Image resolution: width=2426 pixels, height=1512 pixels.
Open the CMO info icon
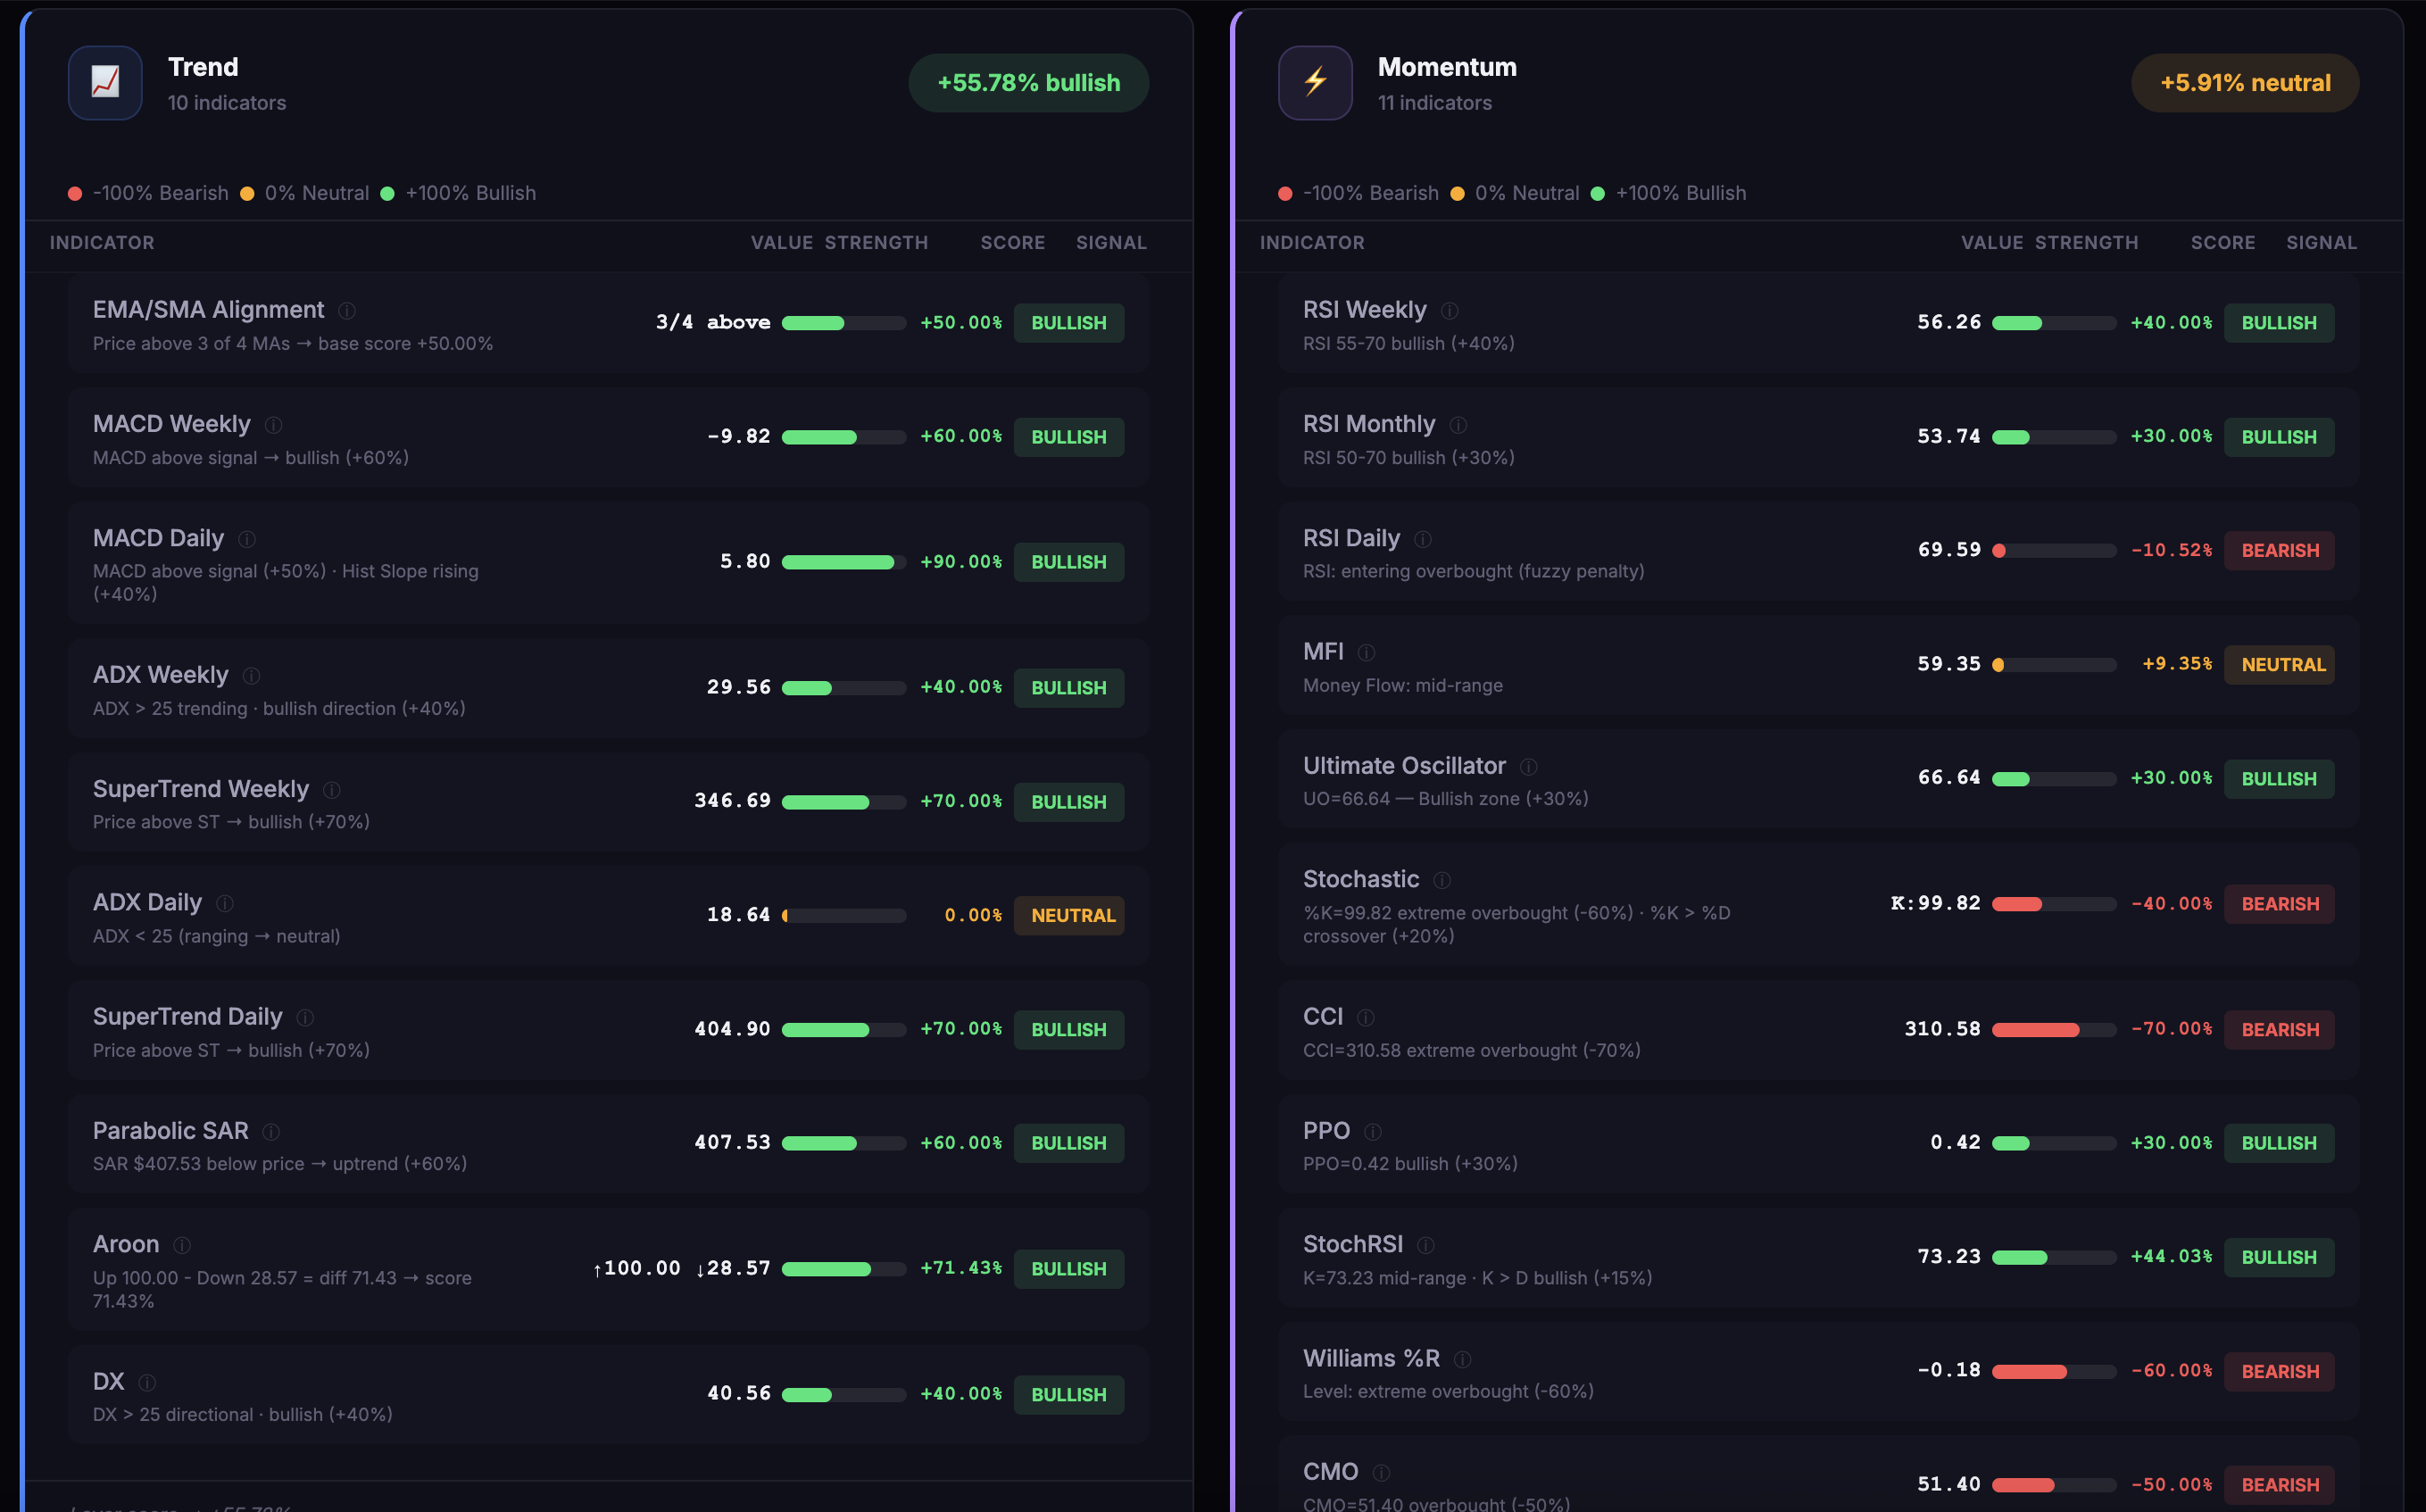pyautogui.click(x=1381, y=1472)
